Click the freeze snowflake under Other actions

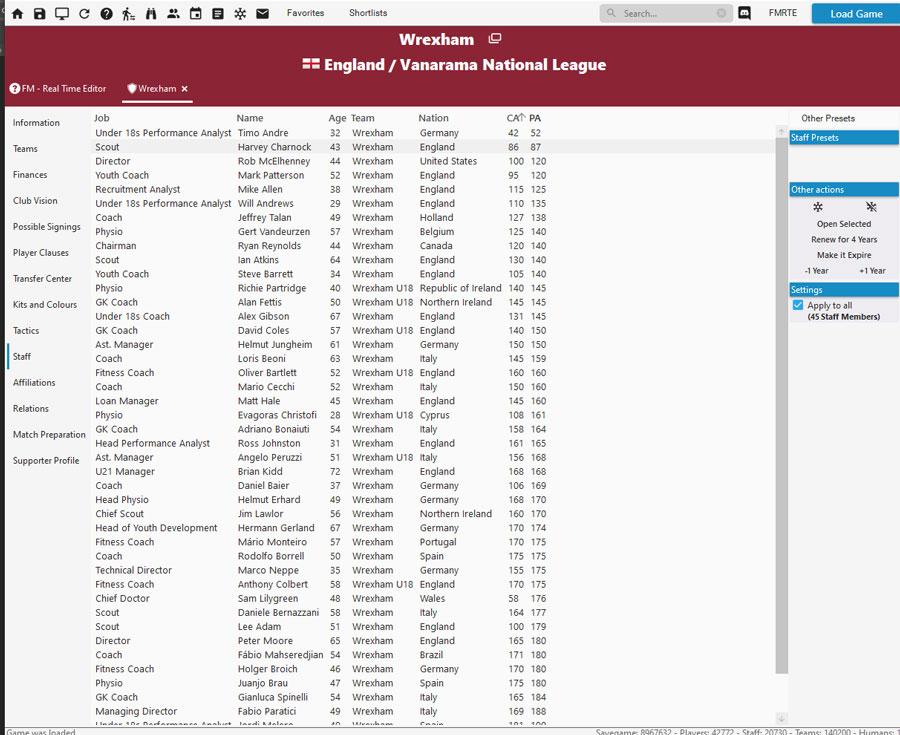[x=818, y=207]
